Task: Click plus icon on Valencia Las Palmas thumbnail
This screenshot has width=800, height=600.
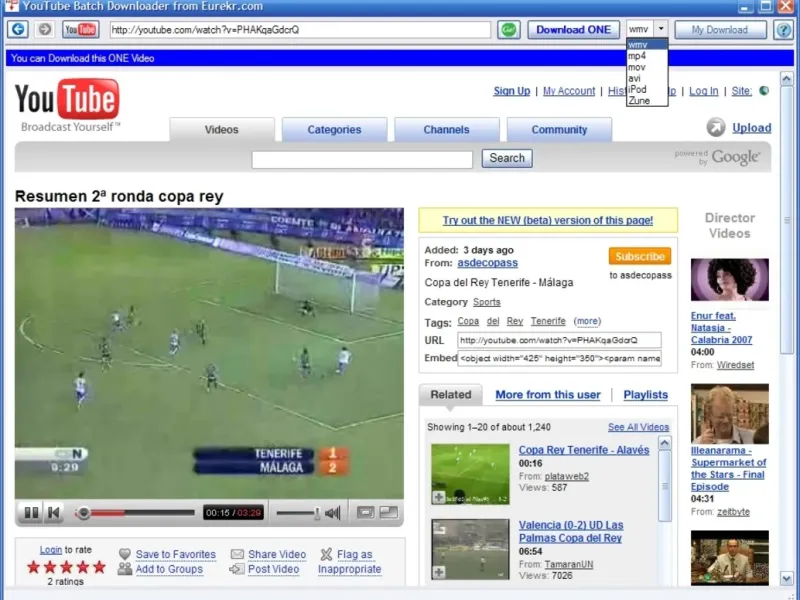Action: coord(438,572)
